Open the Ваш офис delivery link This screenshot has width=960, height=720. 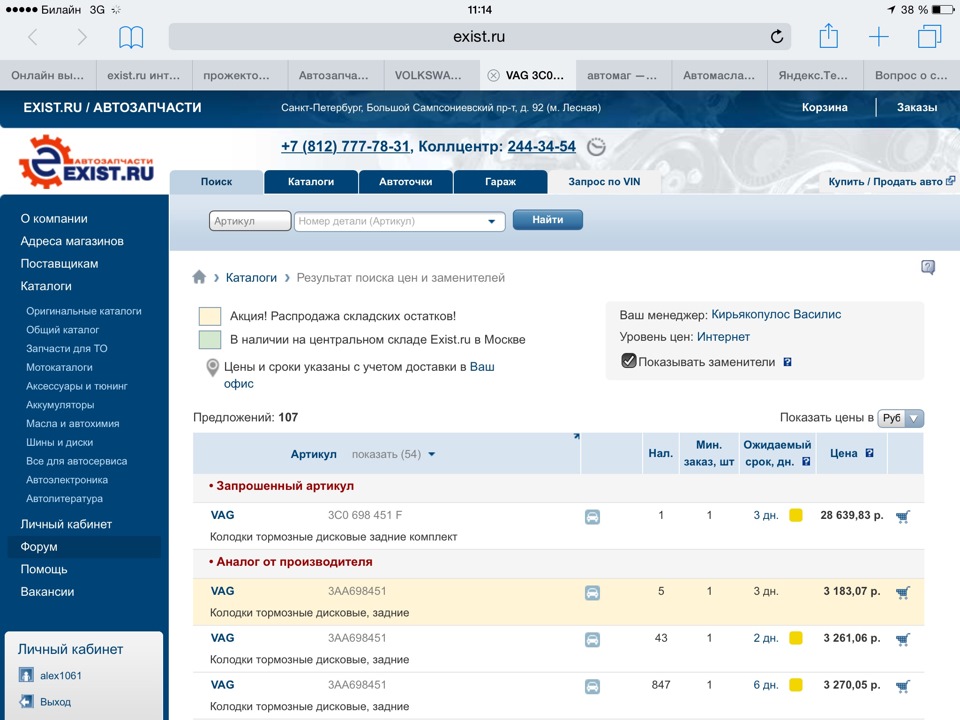click(x=359, y=375)
